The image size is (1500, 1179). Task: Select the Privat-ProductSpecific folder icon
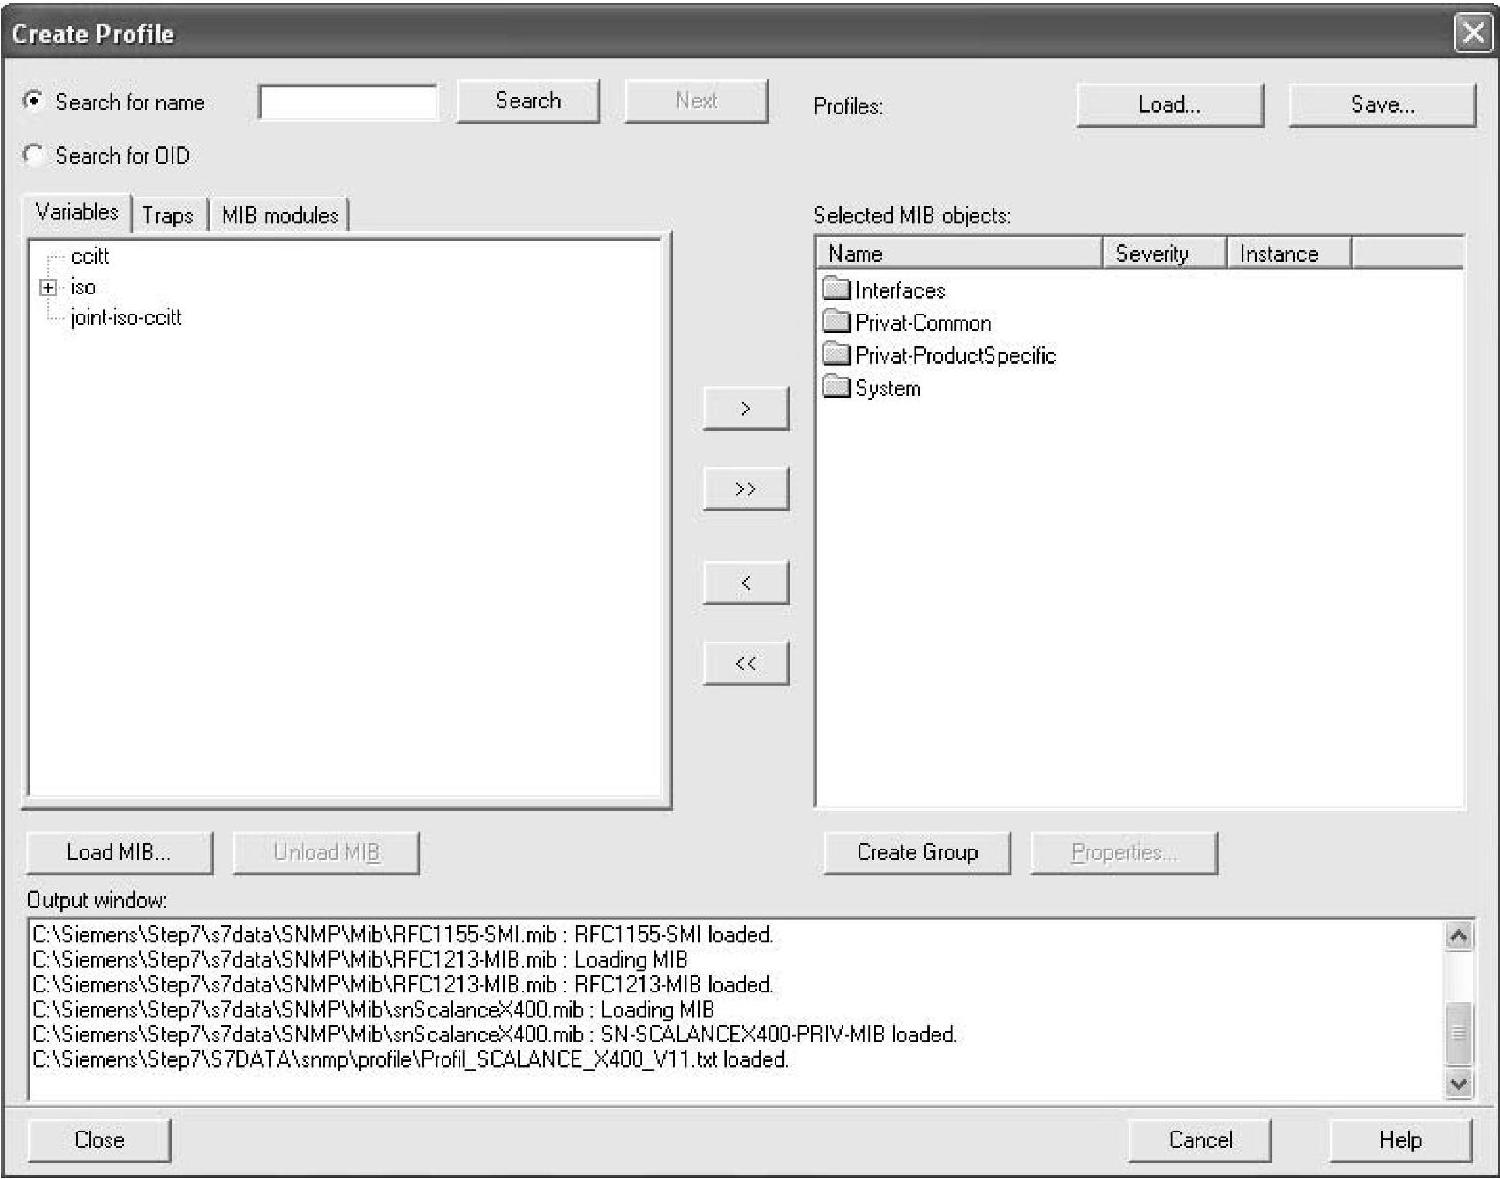[836, 355]
